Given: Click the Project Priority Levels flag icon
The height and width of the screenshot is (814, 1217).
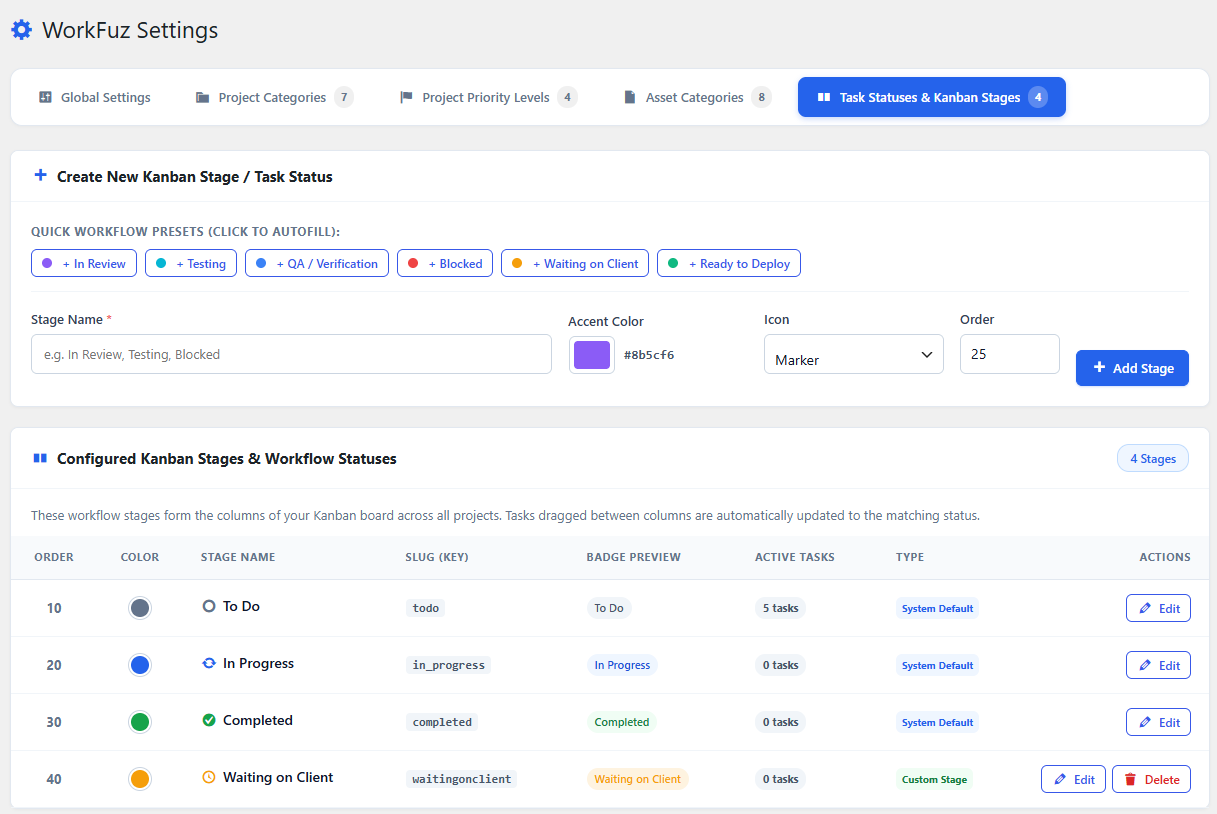Looking at the screenshot, I should (406, 97).
